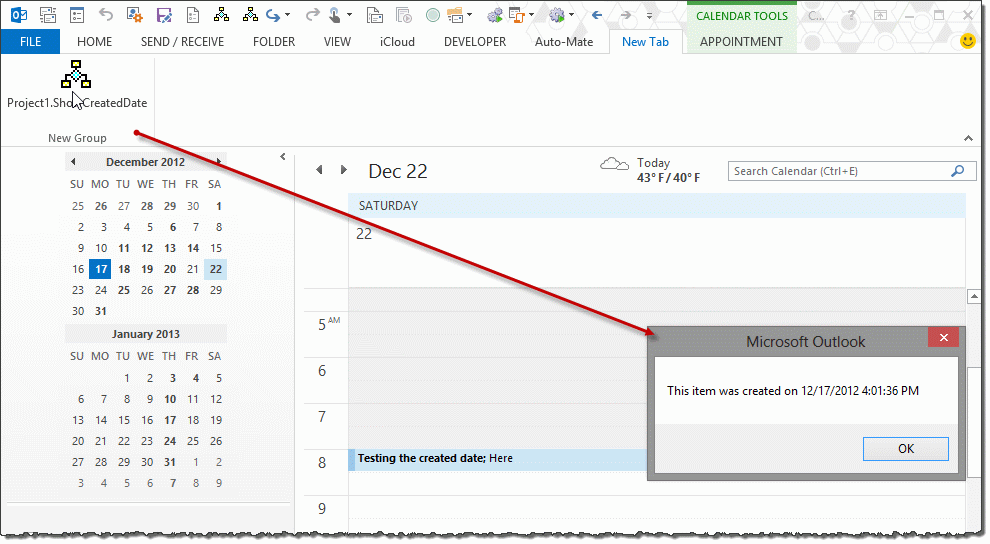
Task: Open dropdown next to Touch mode icon
Action: click(349, 15)
